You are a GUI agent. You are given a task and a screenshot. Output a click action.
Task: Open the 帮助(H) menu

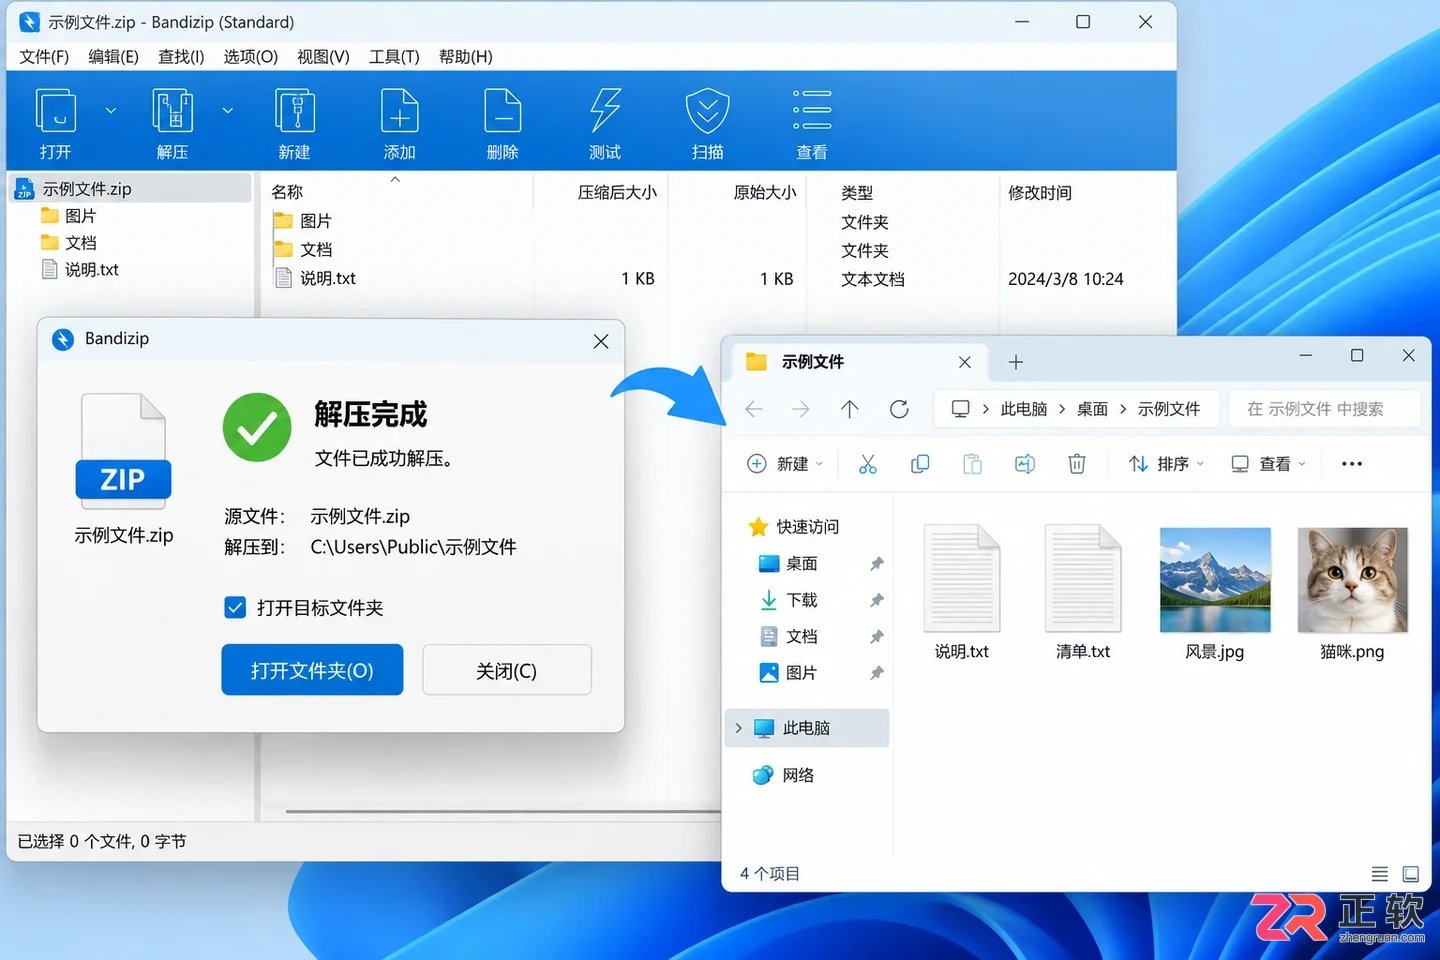(x=466, y=57)
